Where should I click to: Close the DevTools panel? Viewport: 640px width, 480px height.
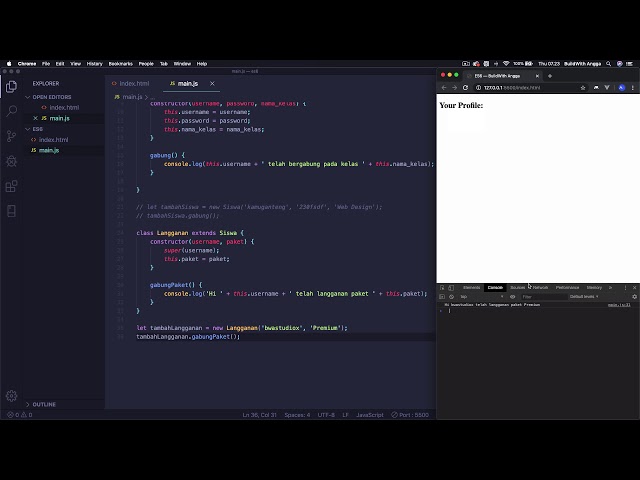634,288
